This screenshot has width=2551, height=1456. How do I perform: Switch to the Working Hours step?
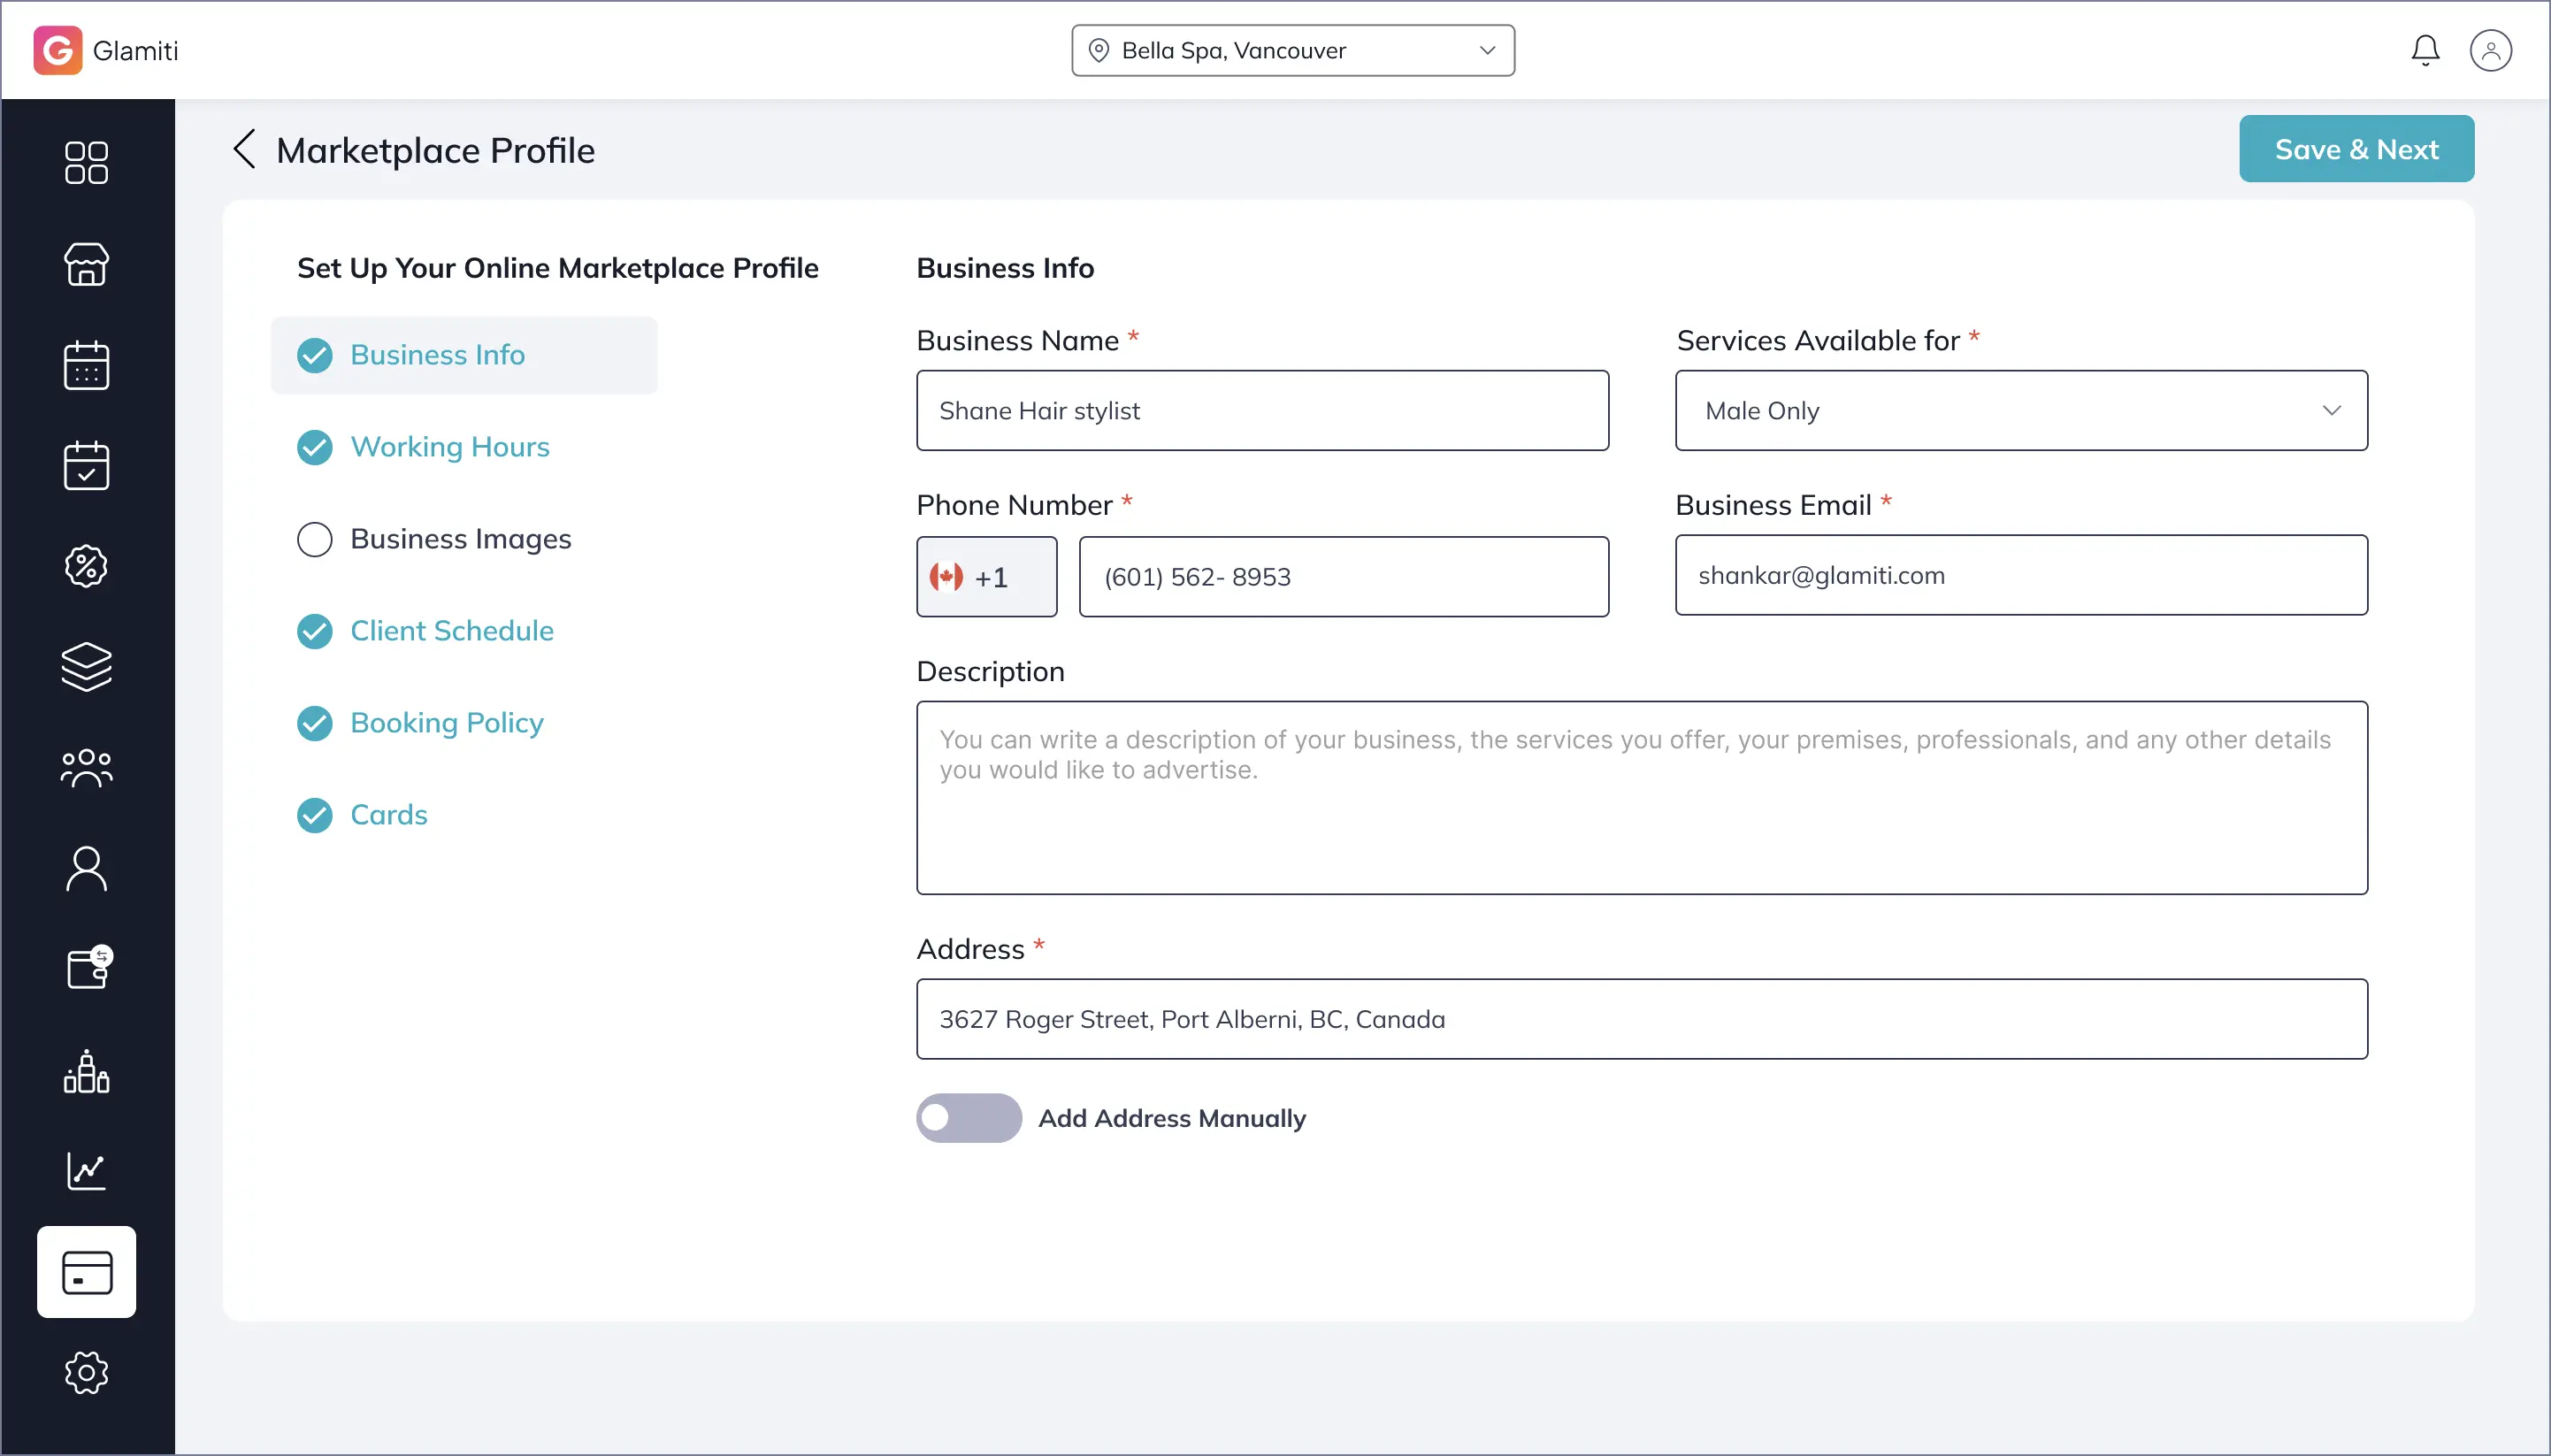[450, 447]
